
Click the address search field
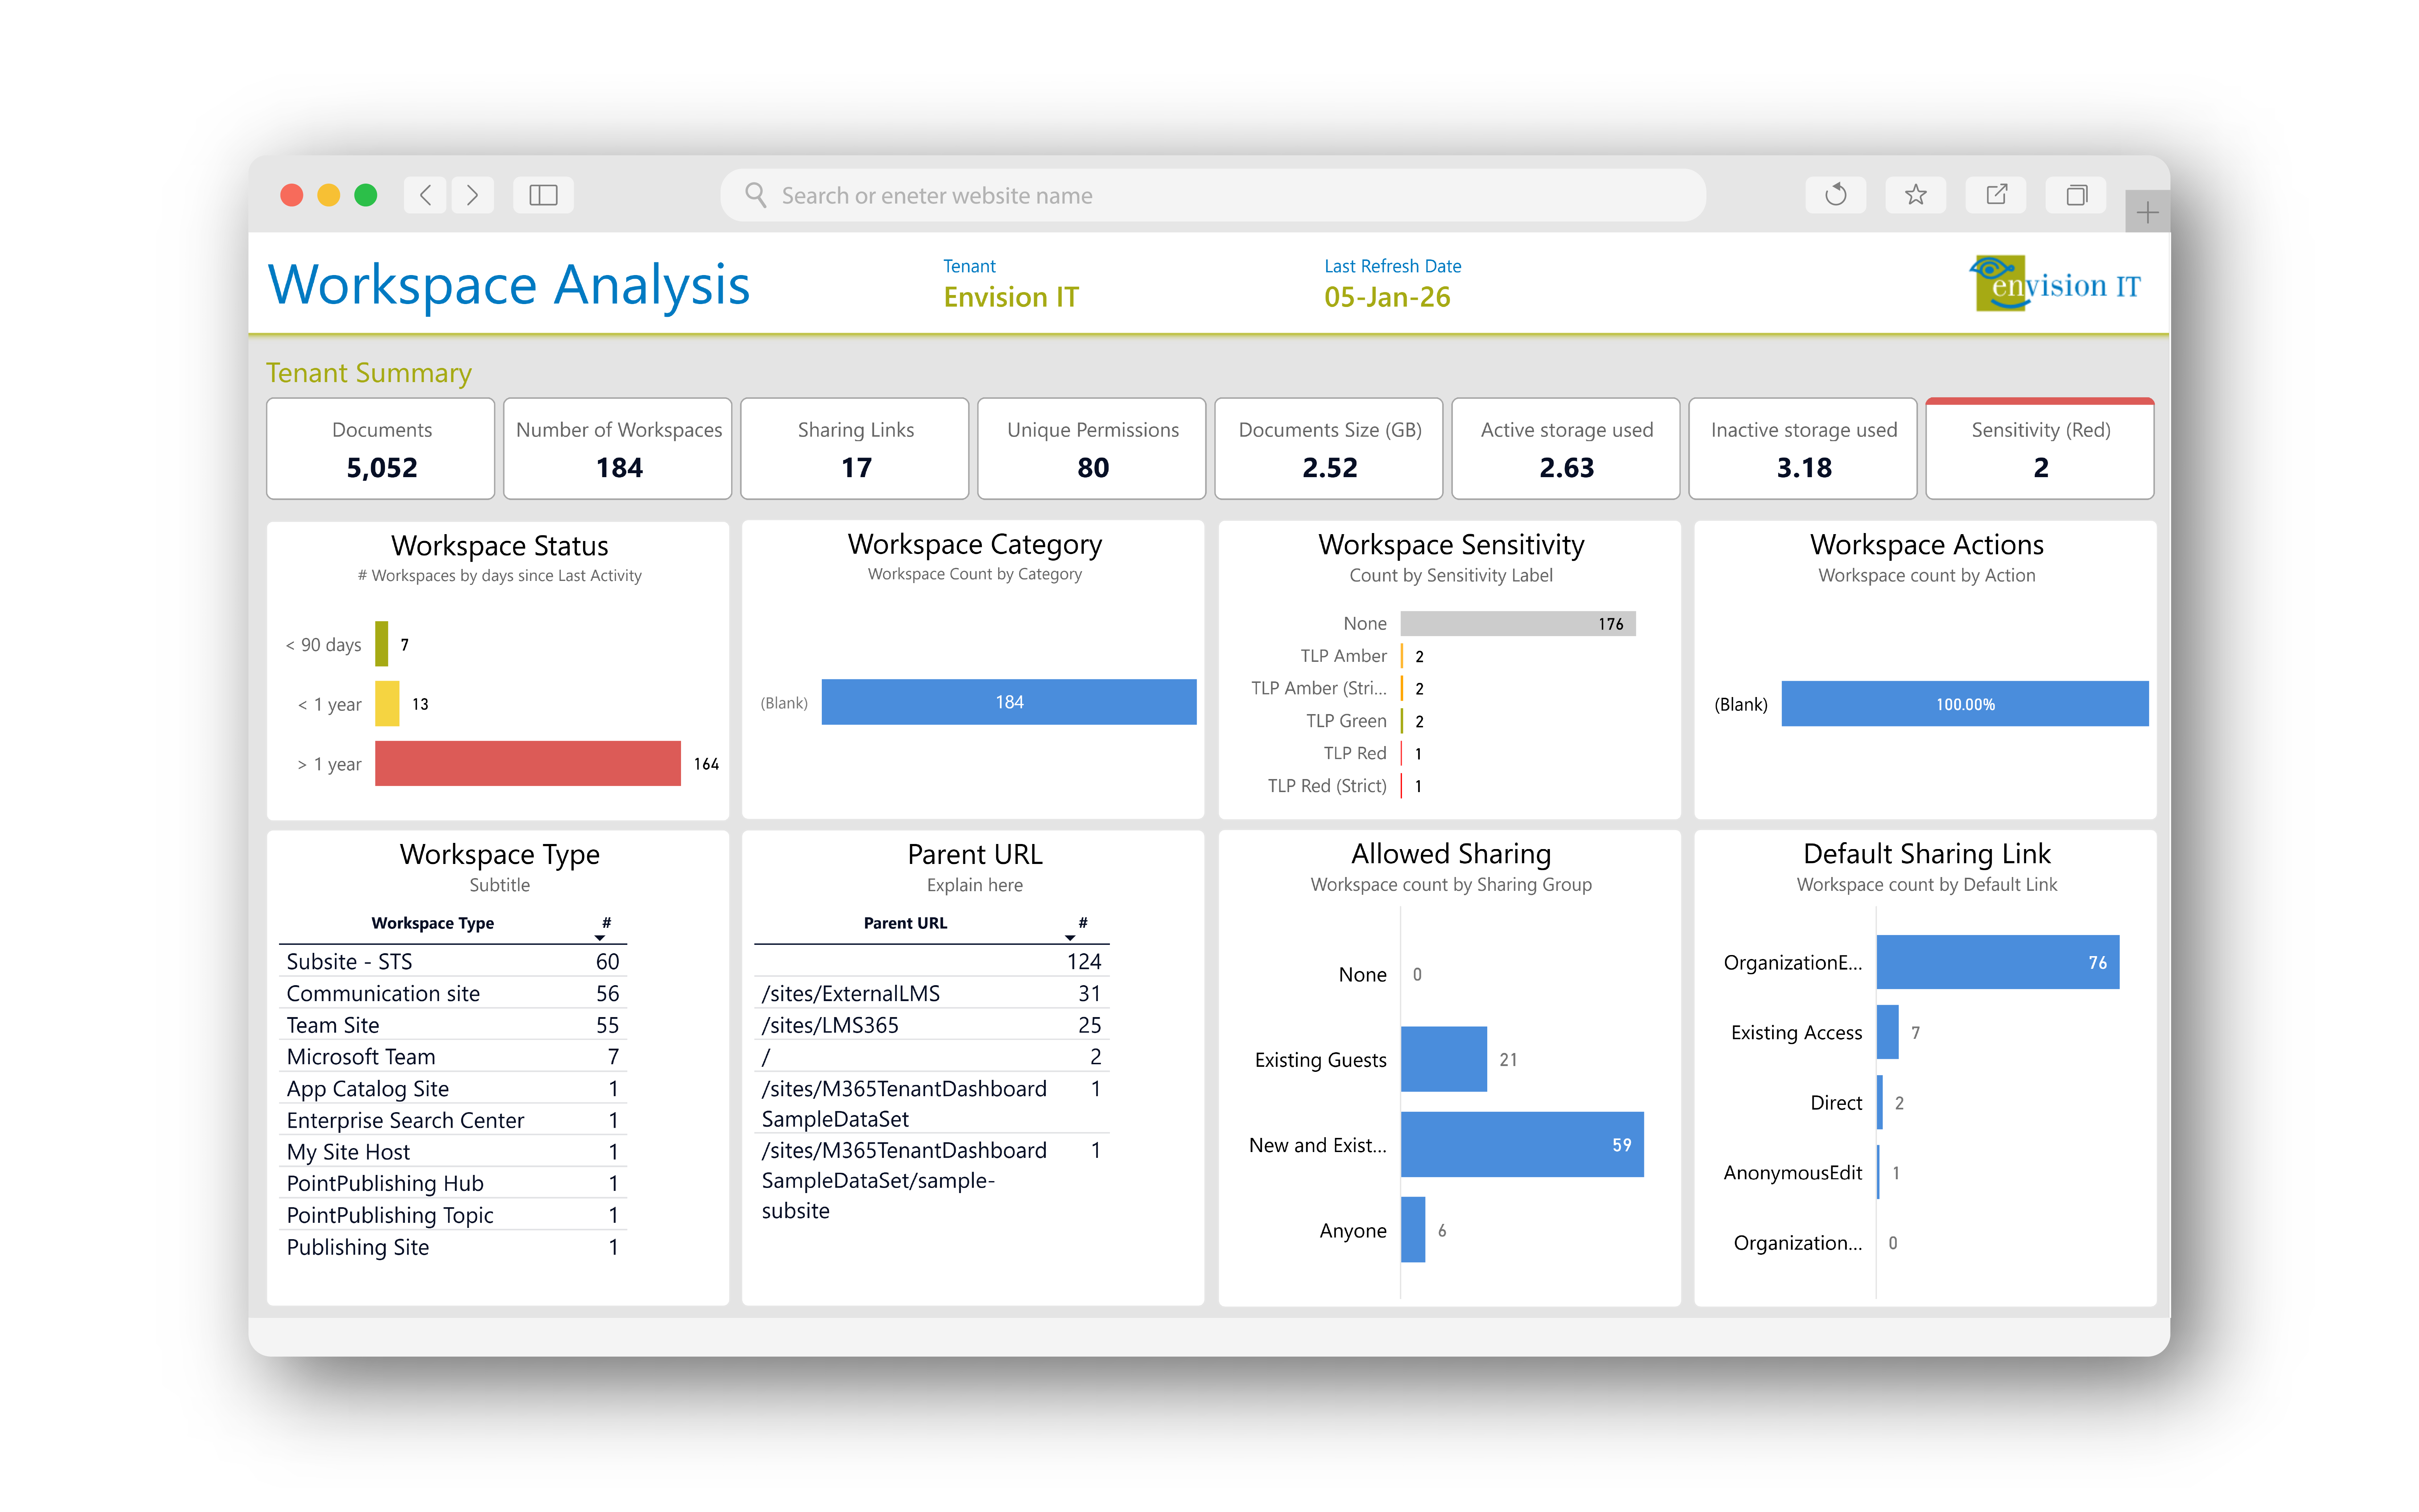(x=1213, y=195)
